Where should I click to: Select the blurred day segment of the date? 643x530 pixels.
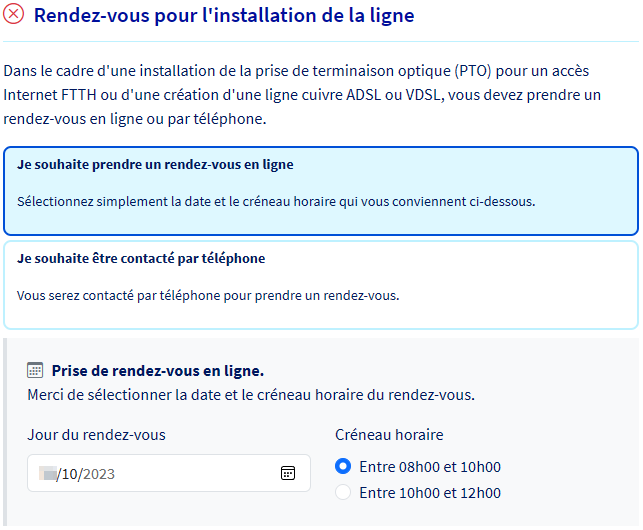pyautogui.click(x=48, y=473)
